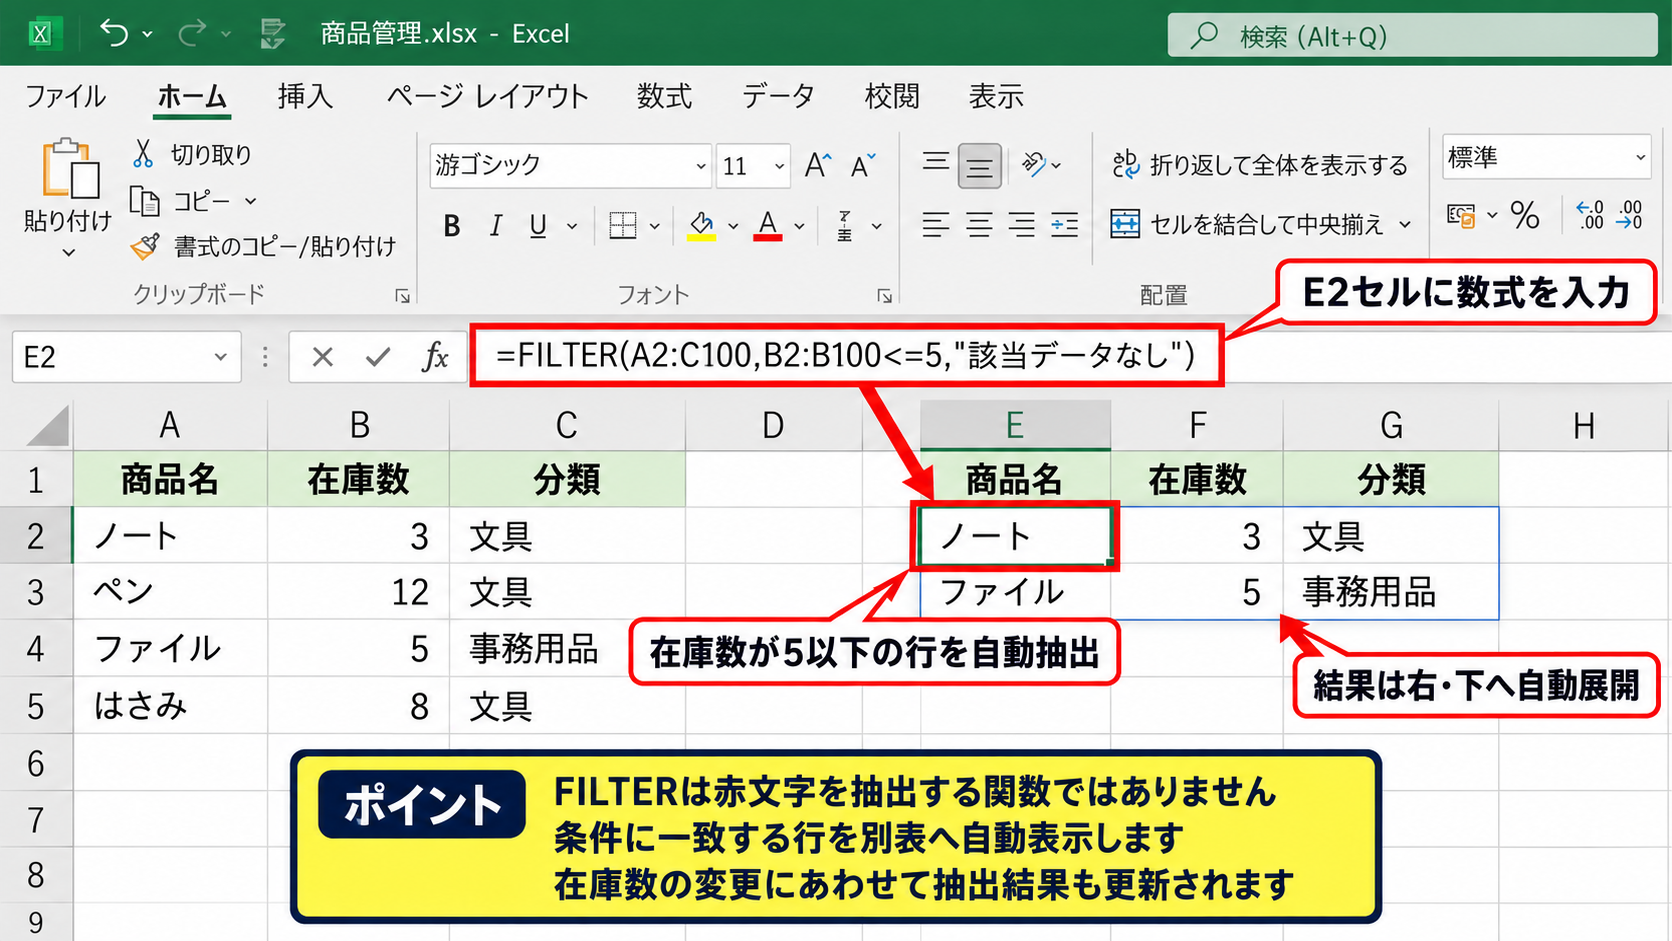Viewport: 1672px width, 941px height.
Task: Click the Redo arrow icon
Action: [x=192, y=33]
